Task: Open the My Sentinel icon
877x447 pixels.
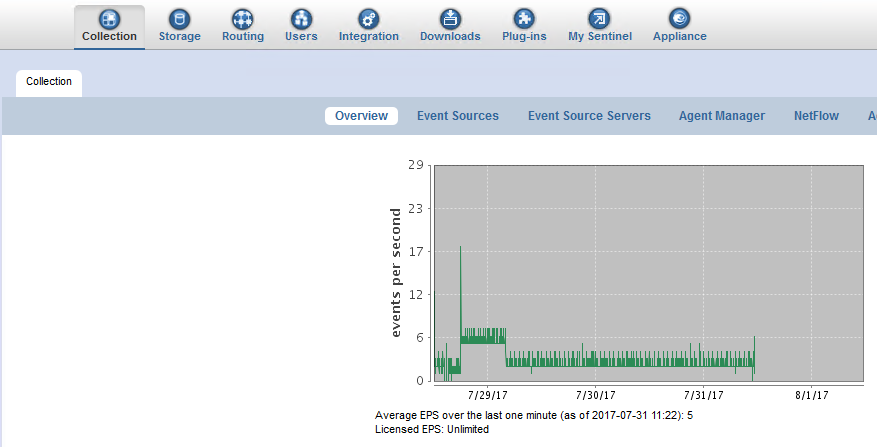Action: click(600, 19)
